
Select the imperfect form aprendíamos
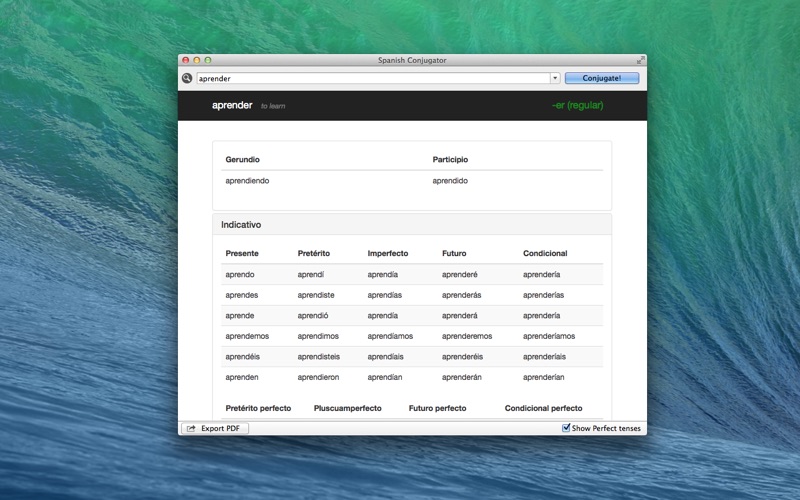tap(390, 336)
